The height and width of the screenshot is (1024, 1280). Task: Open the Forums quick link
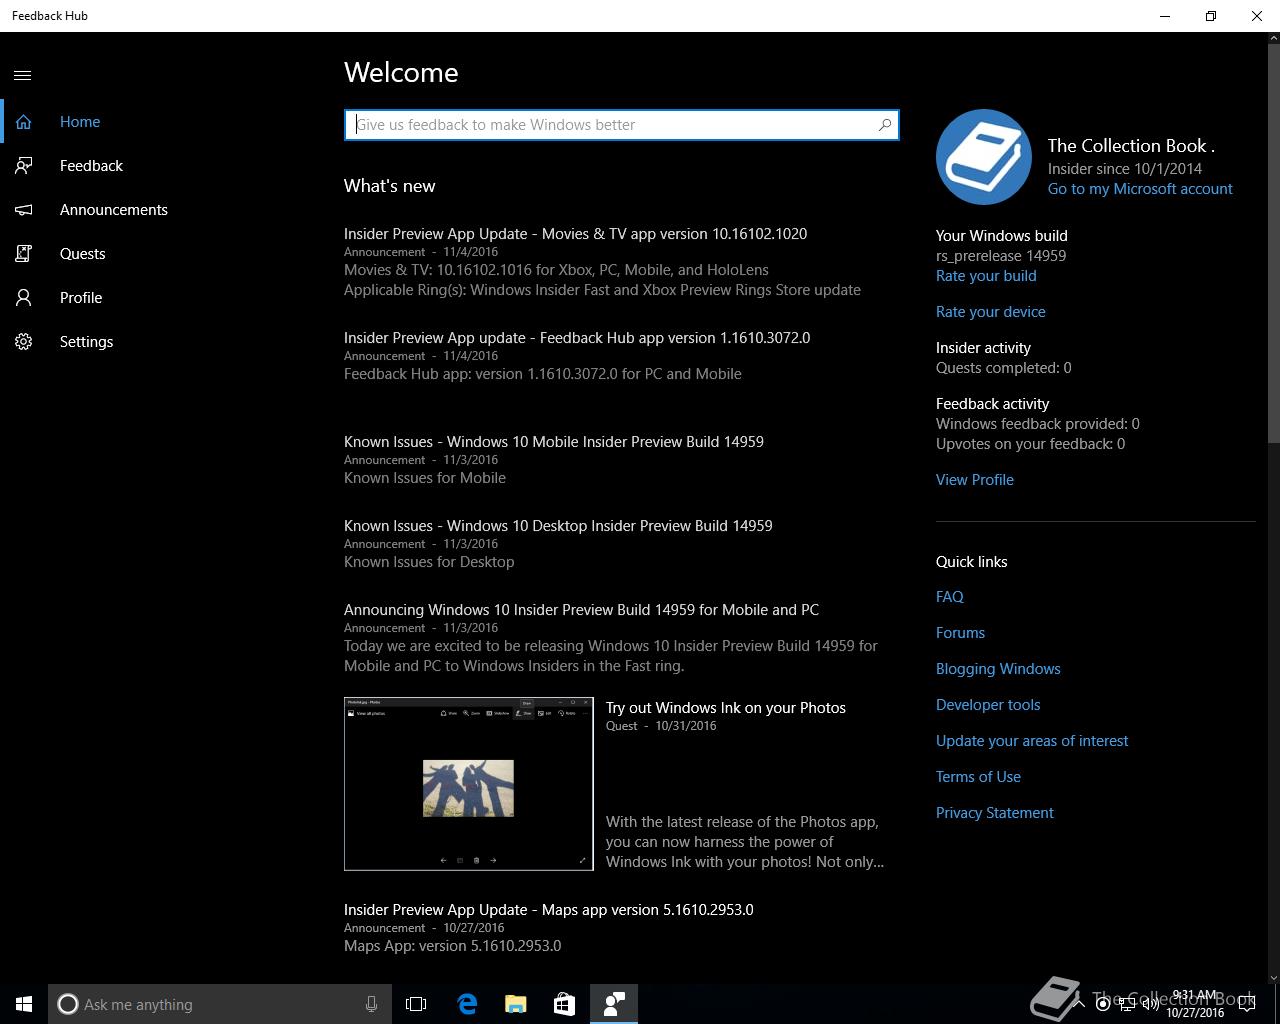[960, 633]
